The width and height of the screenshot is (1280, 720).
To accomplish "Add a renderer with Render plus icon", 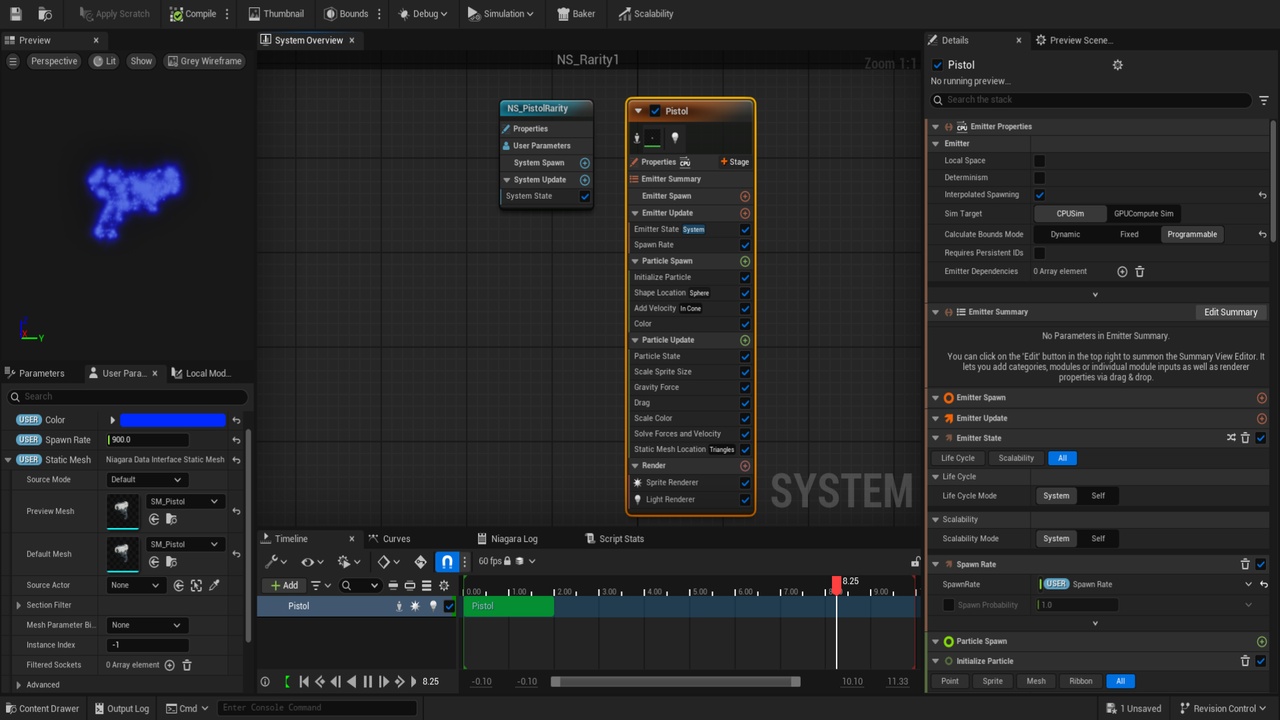I will point(745,466).
